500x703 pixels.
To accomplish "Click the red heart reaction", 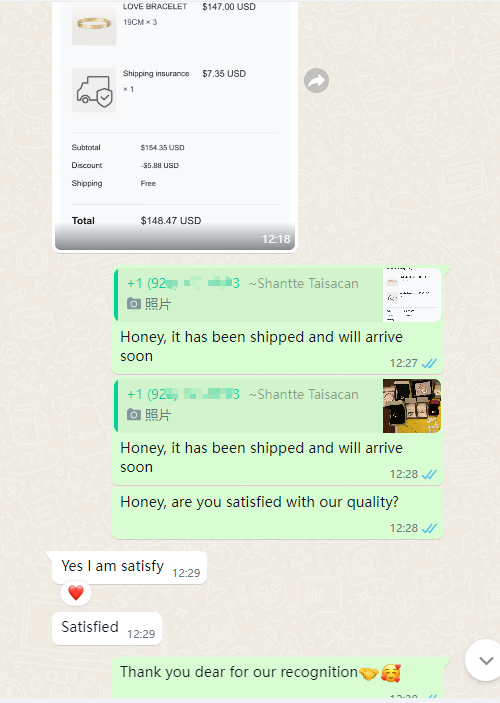I will pyautogui.click(x=76, y=593).
